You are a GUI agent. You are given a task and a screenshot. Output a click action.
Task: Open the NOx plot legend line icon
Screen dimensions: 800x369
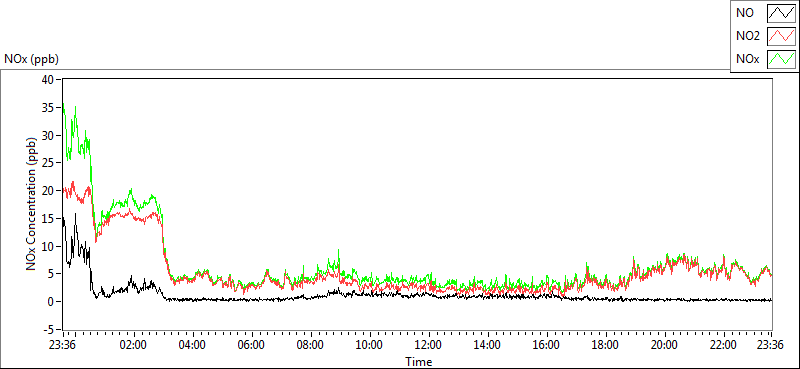pos(781,59)
